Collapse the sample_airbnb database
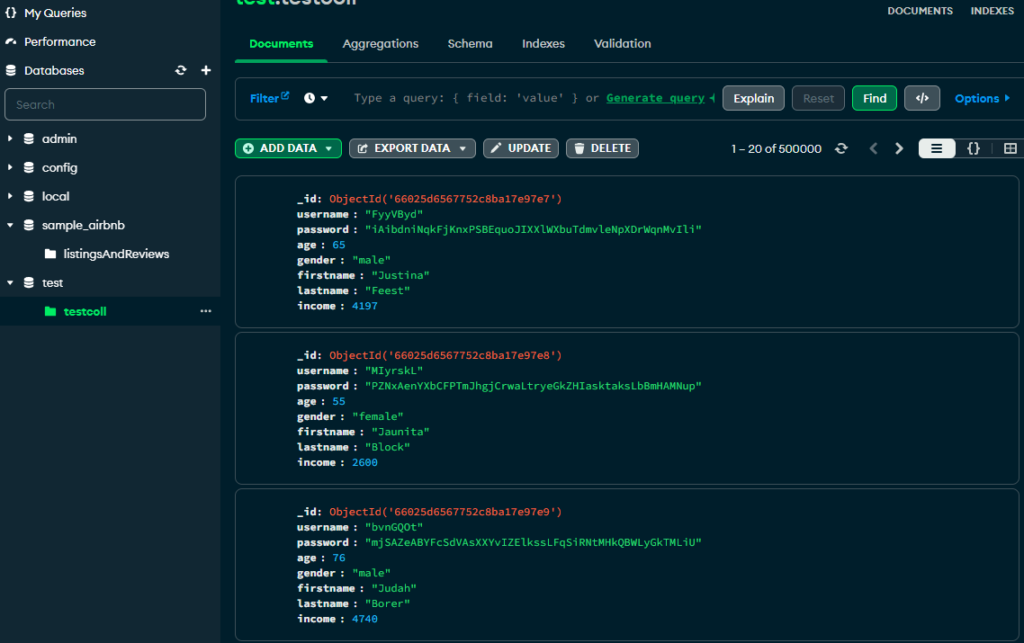 click(10, 225)
